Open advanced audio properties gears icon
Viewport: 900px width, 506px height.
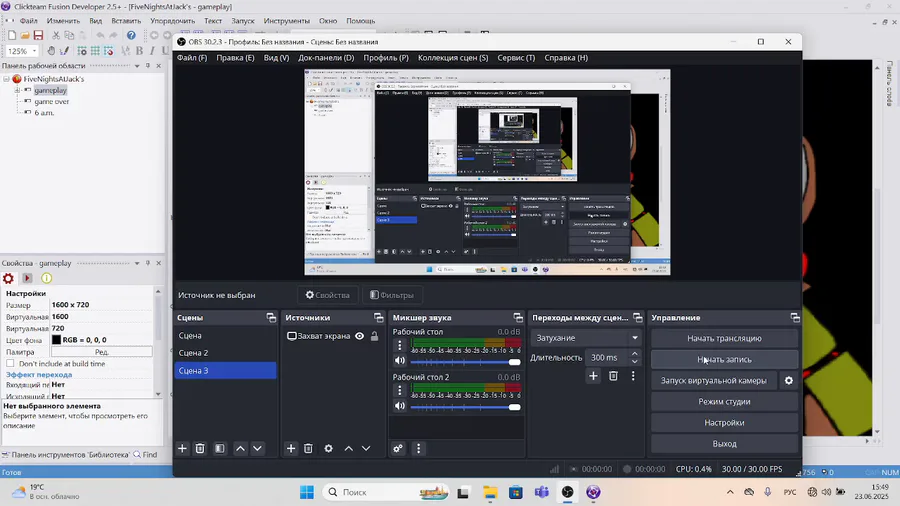pos(398,448)
